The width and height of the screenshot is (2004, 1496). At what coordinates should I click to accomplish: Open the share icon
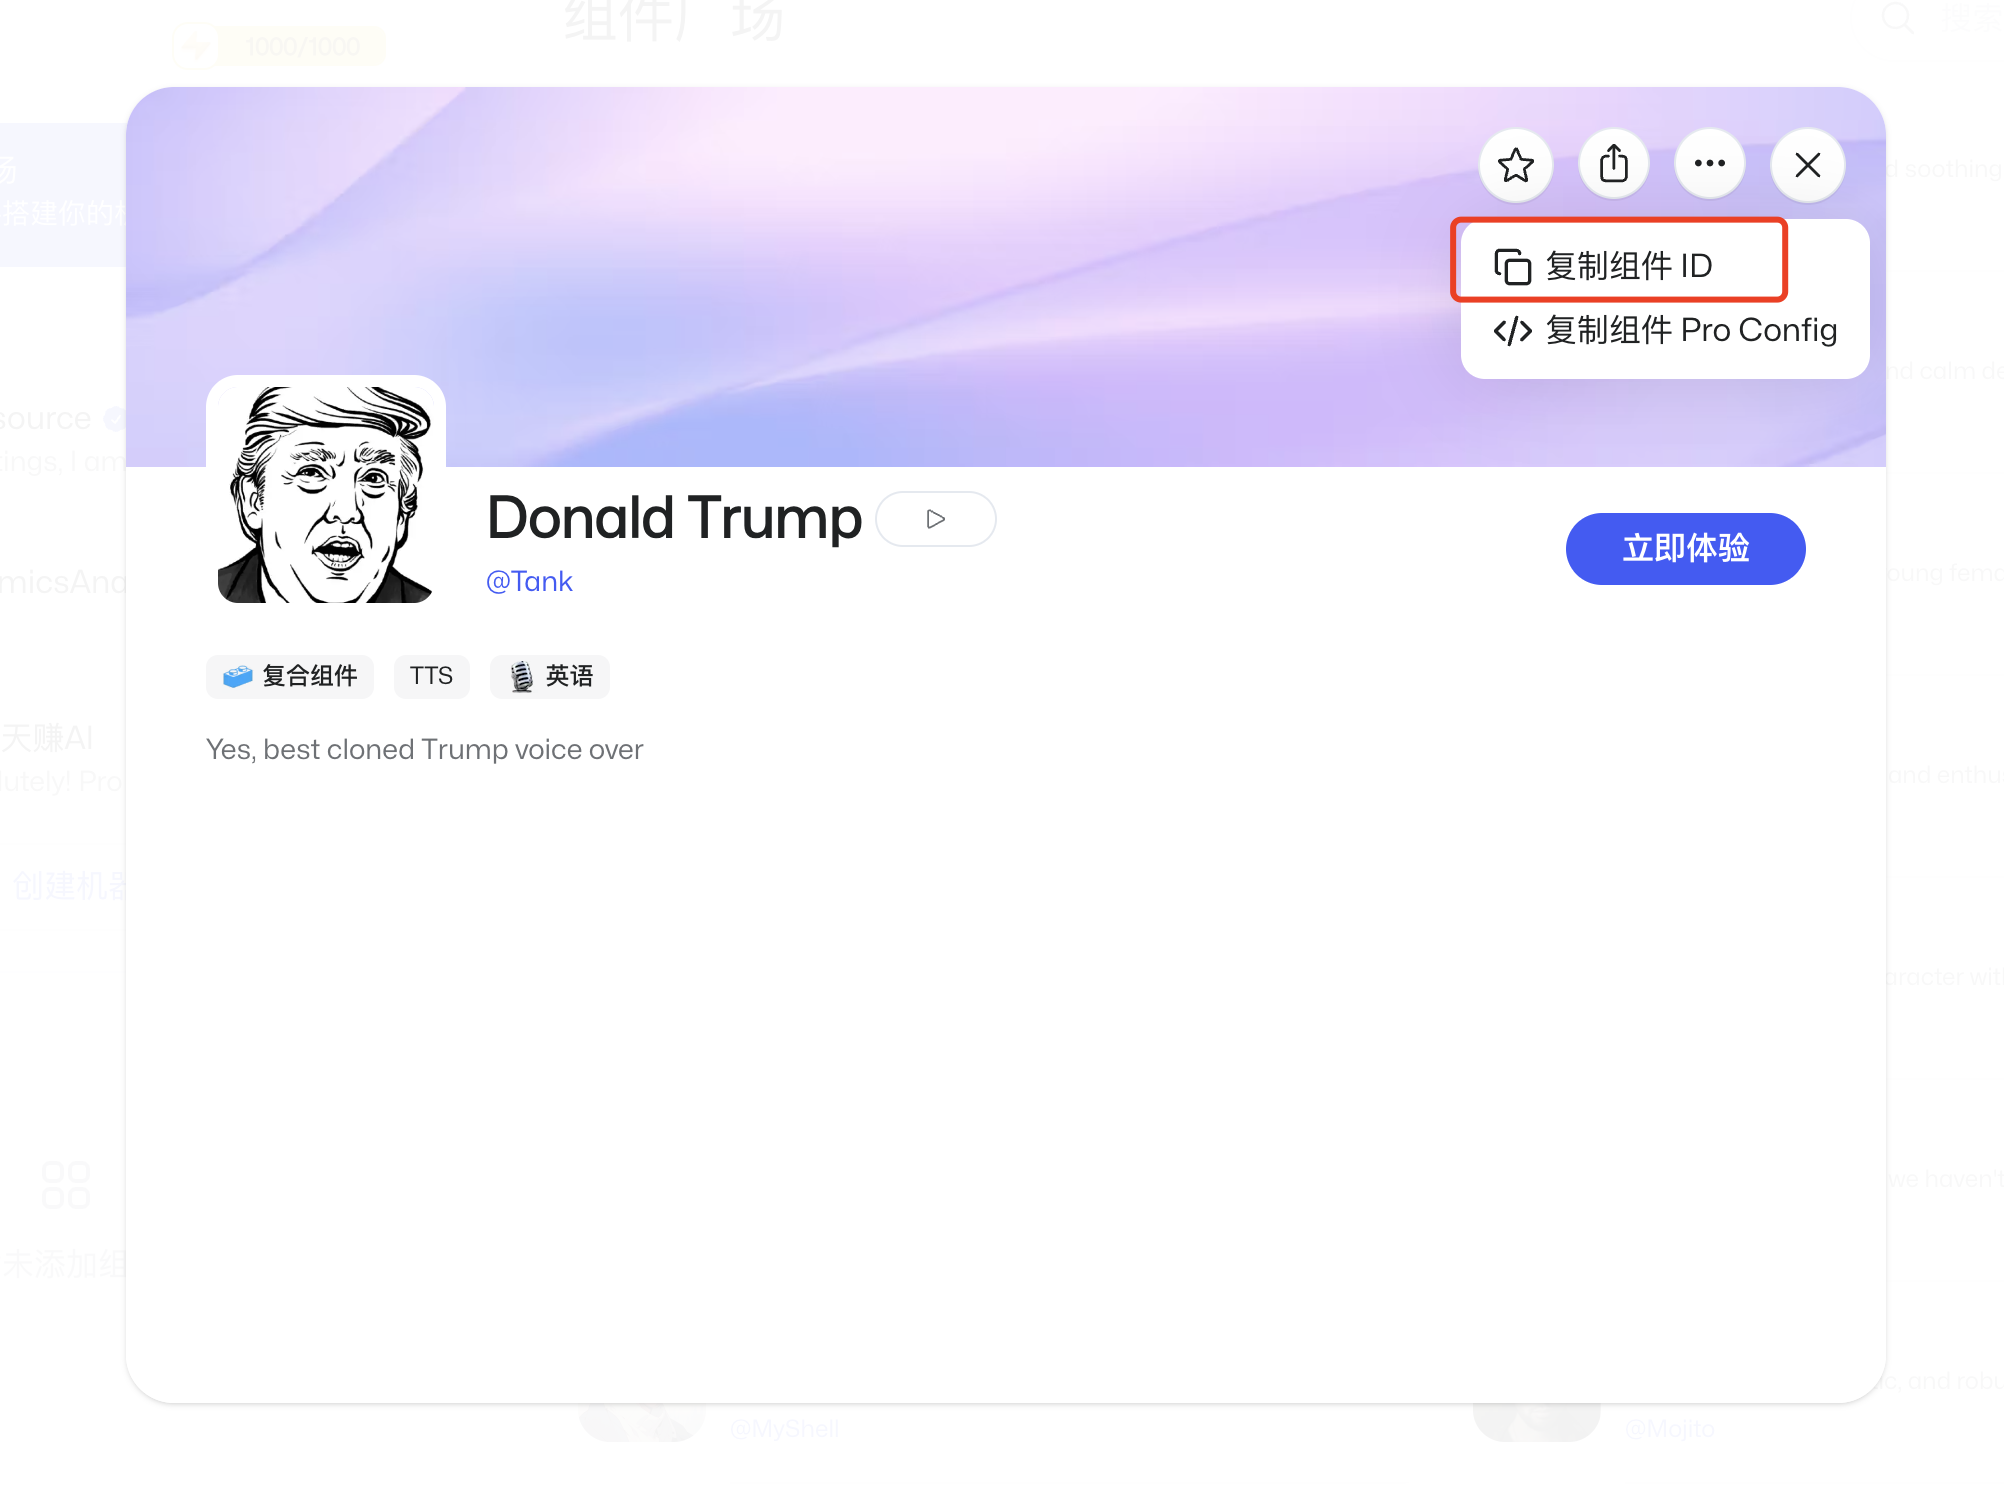click(x=1613, y=163)
